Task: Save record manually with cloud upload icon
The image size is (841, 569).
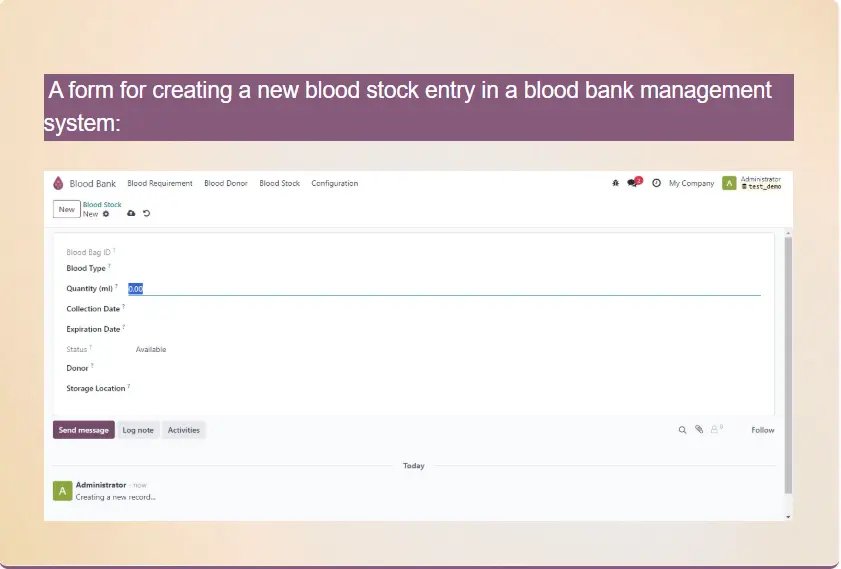Action: (x=131, y=214)
